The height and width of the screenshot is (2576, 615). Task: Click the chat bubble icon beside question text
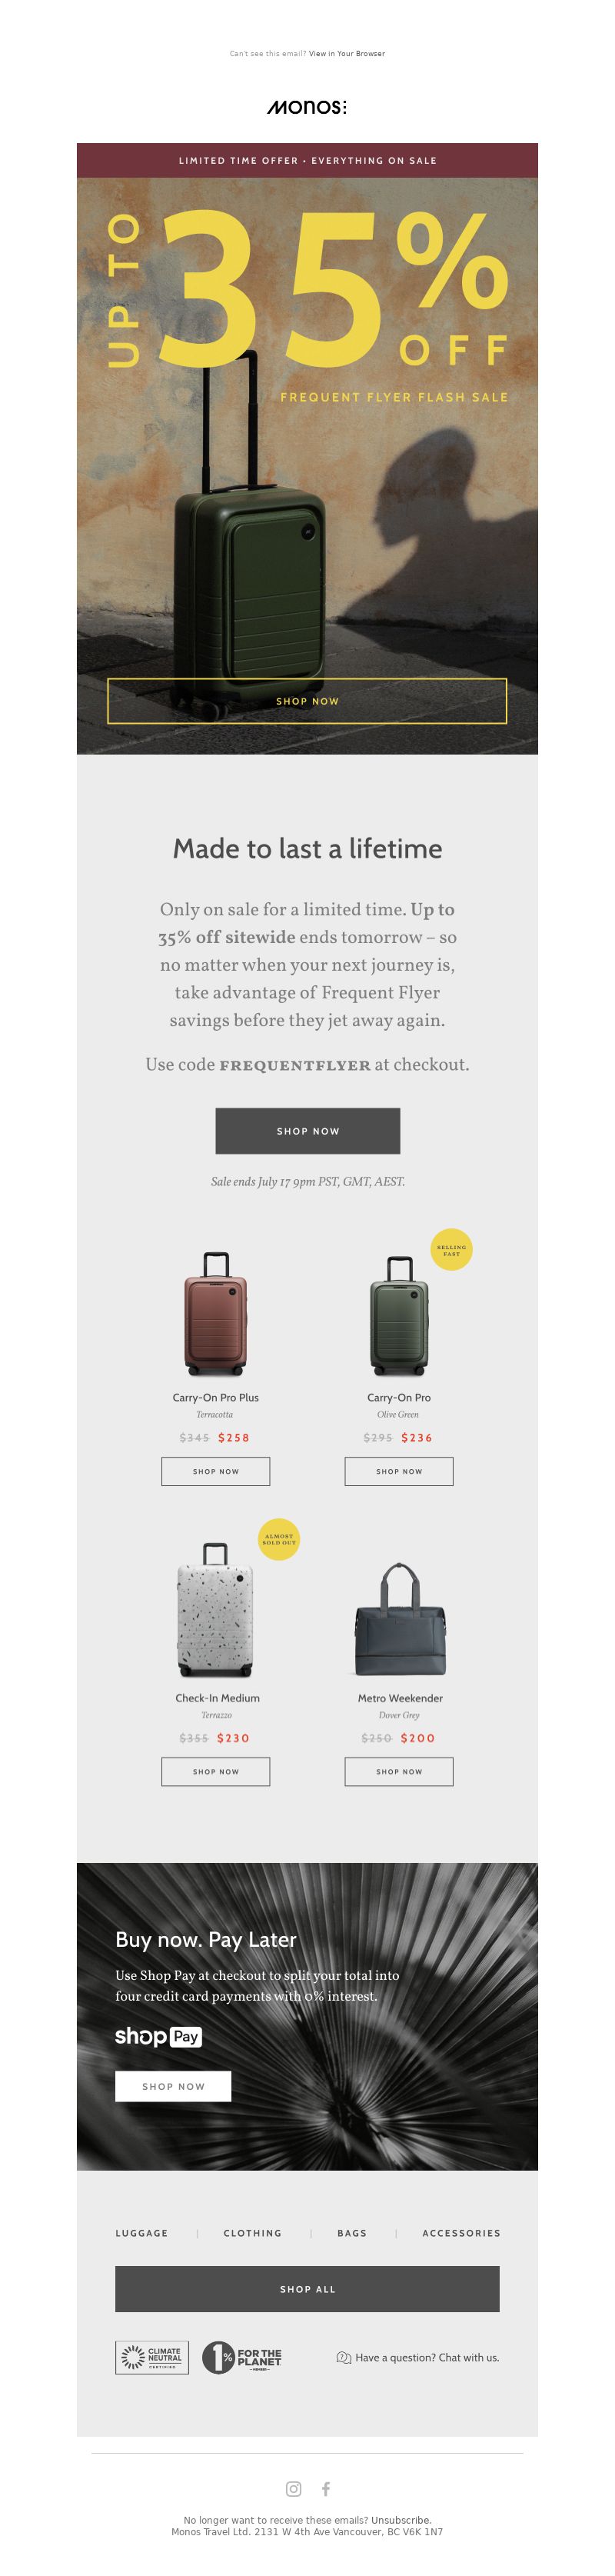click(x=344, y=2358)
